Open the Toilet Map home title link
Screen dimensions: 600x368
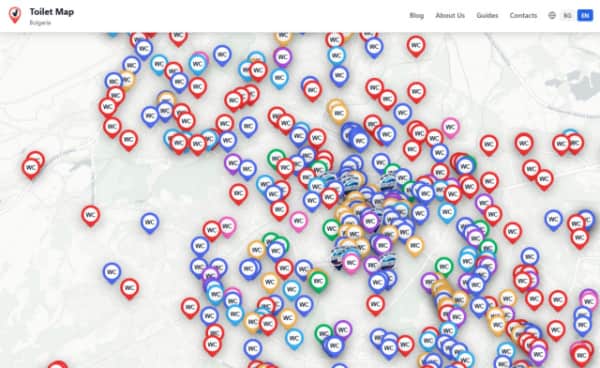tap(52, 12)
